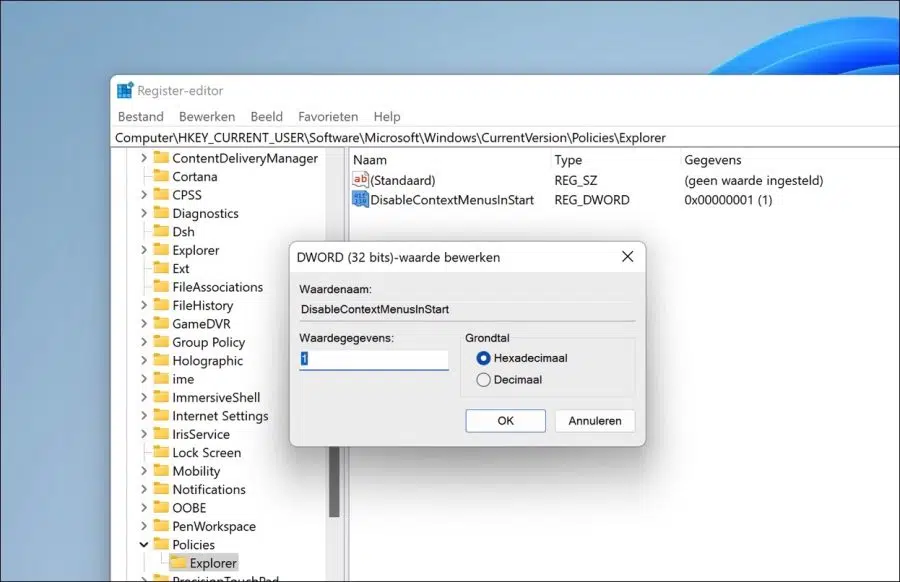Viewport: 900px width, 582px height.
Task: Click the (geen waarde ingesteld) data cell
Action: click(x=753, y=180)
